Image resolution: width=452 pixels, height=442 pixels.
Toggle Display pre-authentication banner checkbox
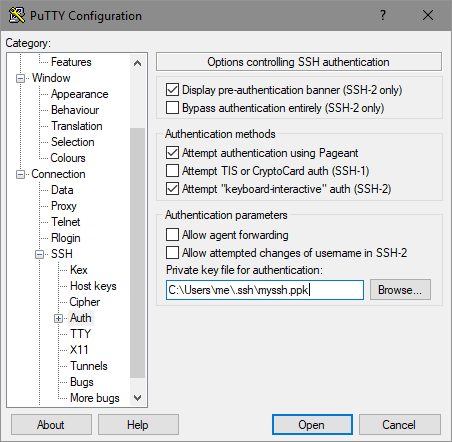[x=172, y=90]
